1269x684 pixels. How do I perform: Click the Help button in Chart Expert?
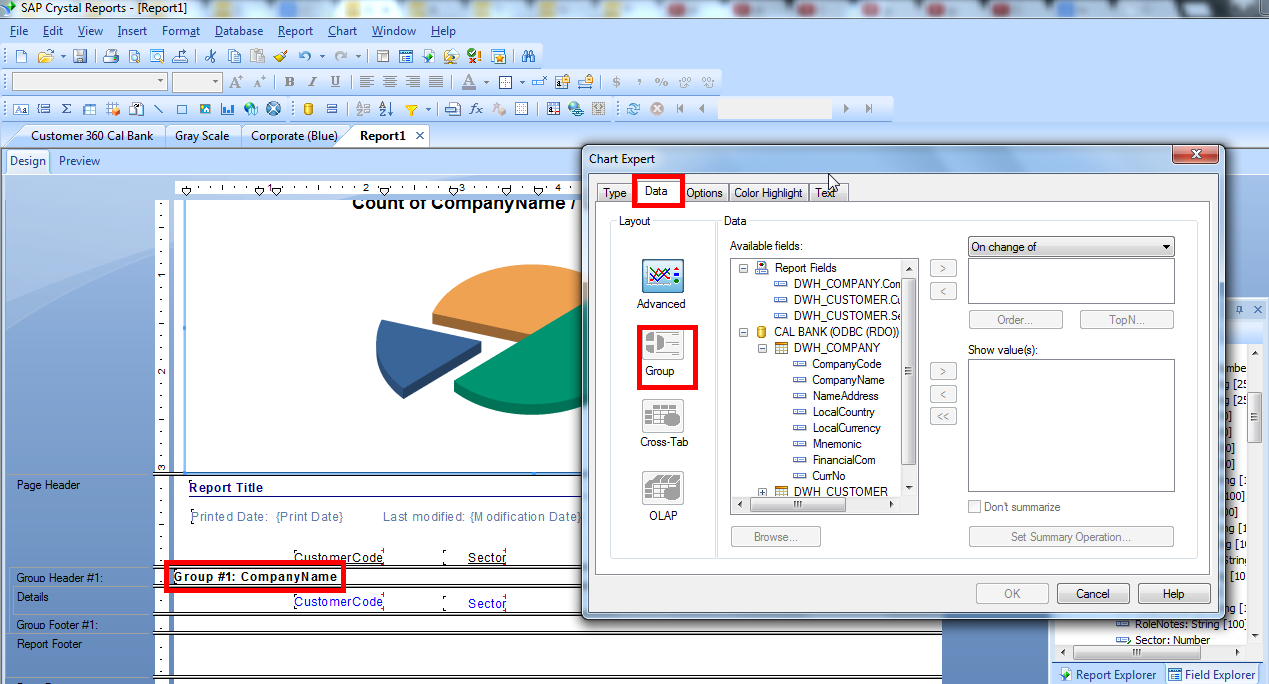coord(1174,593)
